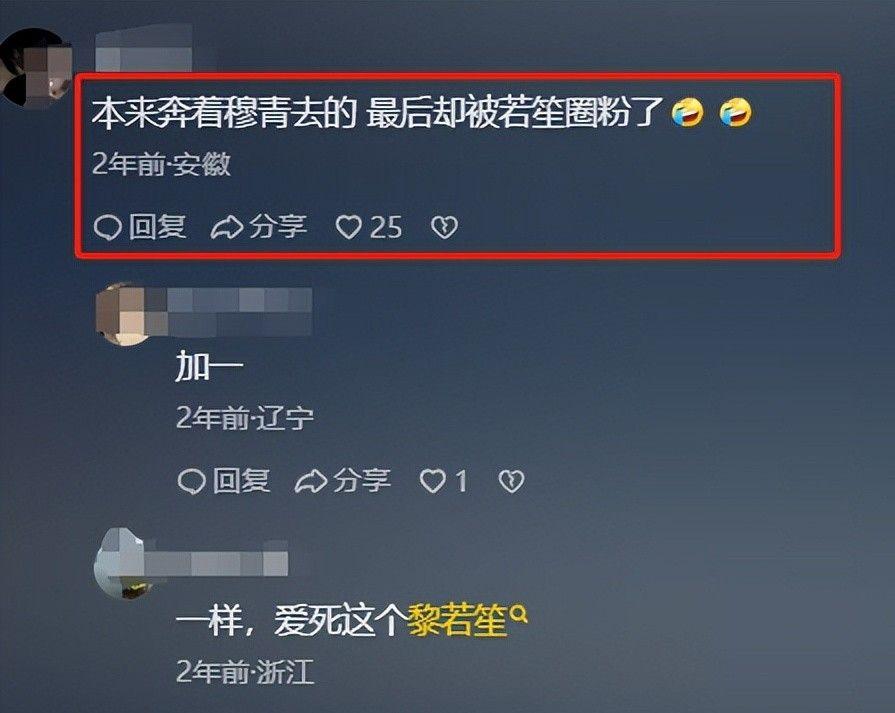Image resolution: width=895 pixels, height=713 pixels.
Task: Click the broken heart dislike on the 安徽 comment
Action: click(x=444, y=227)
